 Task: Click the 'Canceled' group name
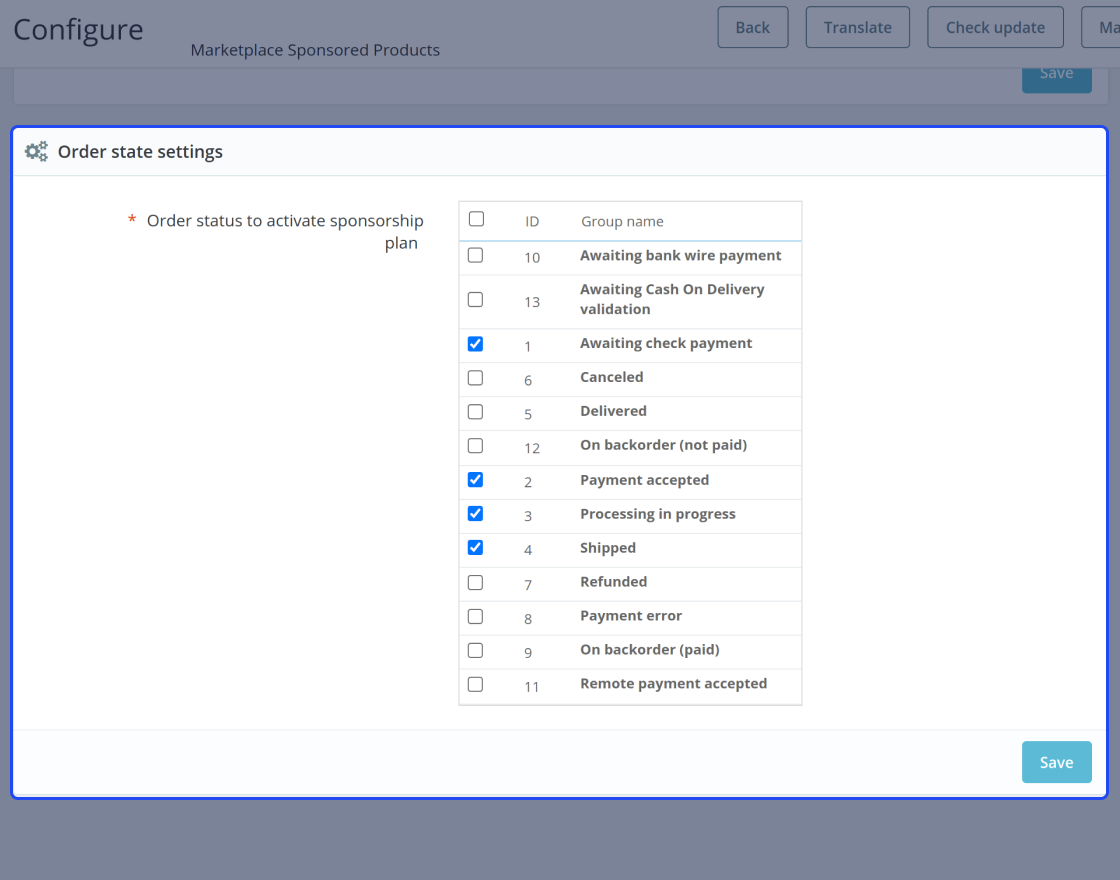[611, 377]
